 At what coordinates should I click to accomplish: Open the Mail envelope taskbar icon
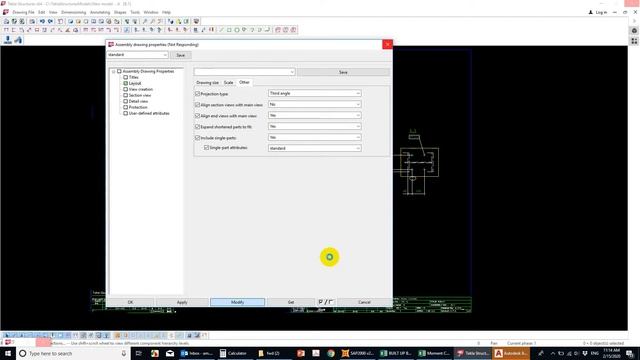[x=170, y=353]
